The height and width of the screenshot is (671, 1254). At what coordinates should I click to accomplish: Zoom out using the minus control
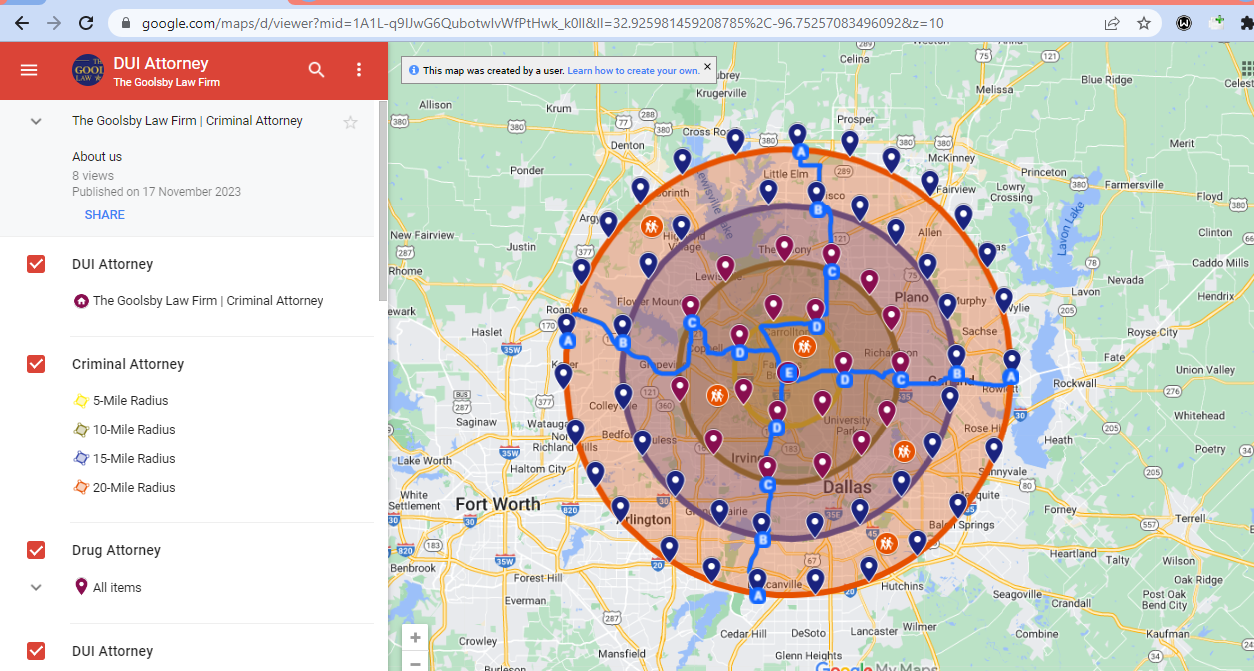414,662
